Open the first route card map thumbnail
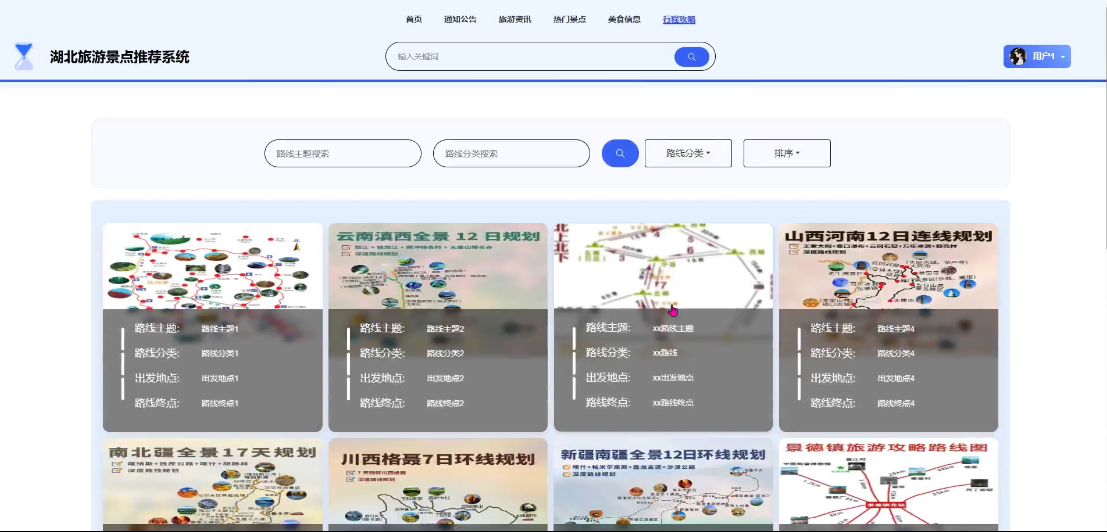 213,266
